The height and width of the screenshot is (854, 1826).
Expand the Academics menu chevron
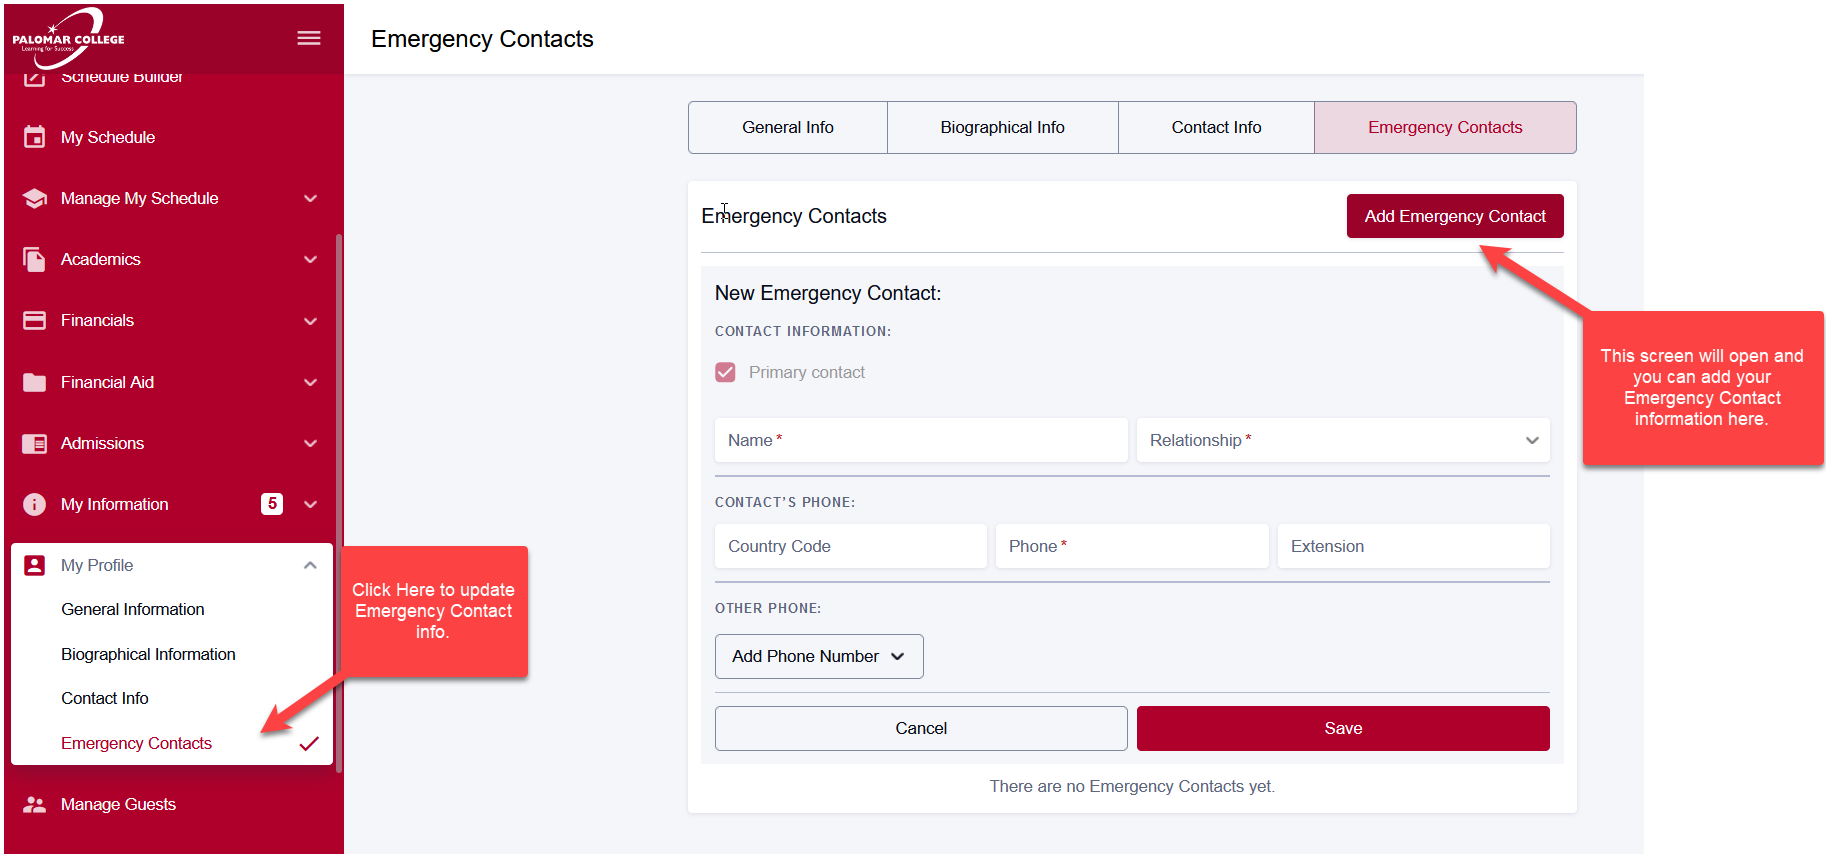click(x=310, y=259)
